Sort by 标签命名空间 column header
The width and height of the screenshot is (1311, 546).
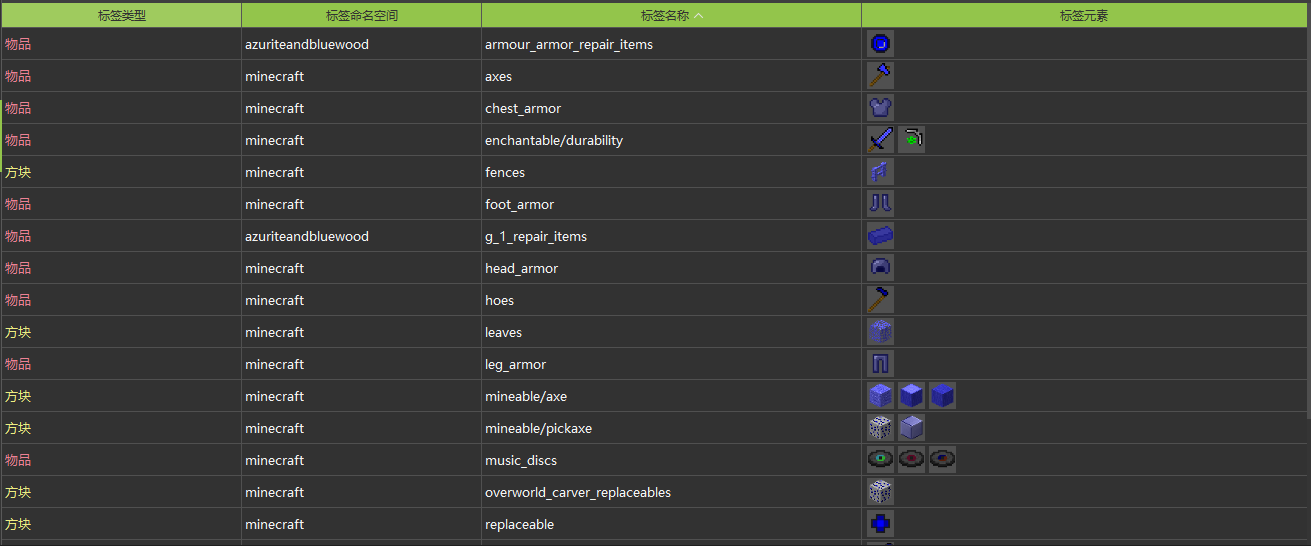(x=361, y=15)
